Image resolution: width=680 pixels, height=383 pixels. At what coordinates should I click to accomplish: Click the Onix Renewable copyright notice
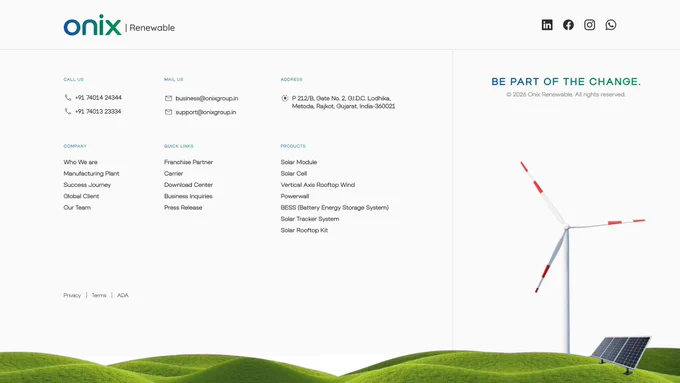pyautogui.click(x=566, y=95)
